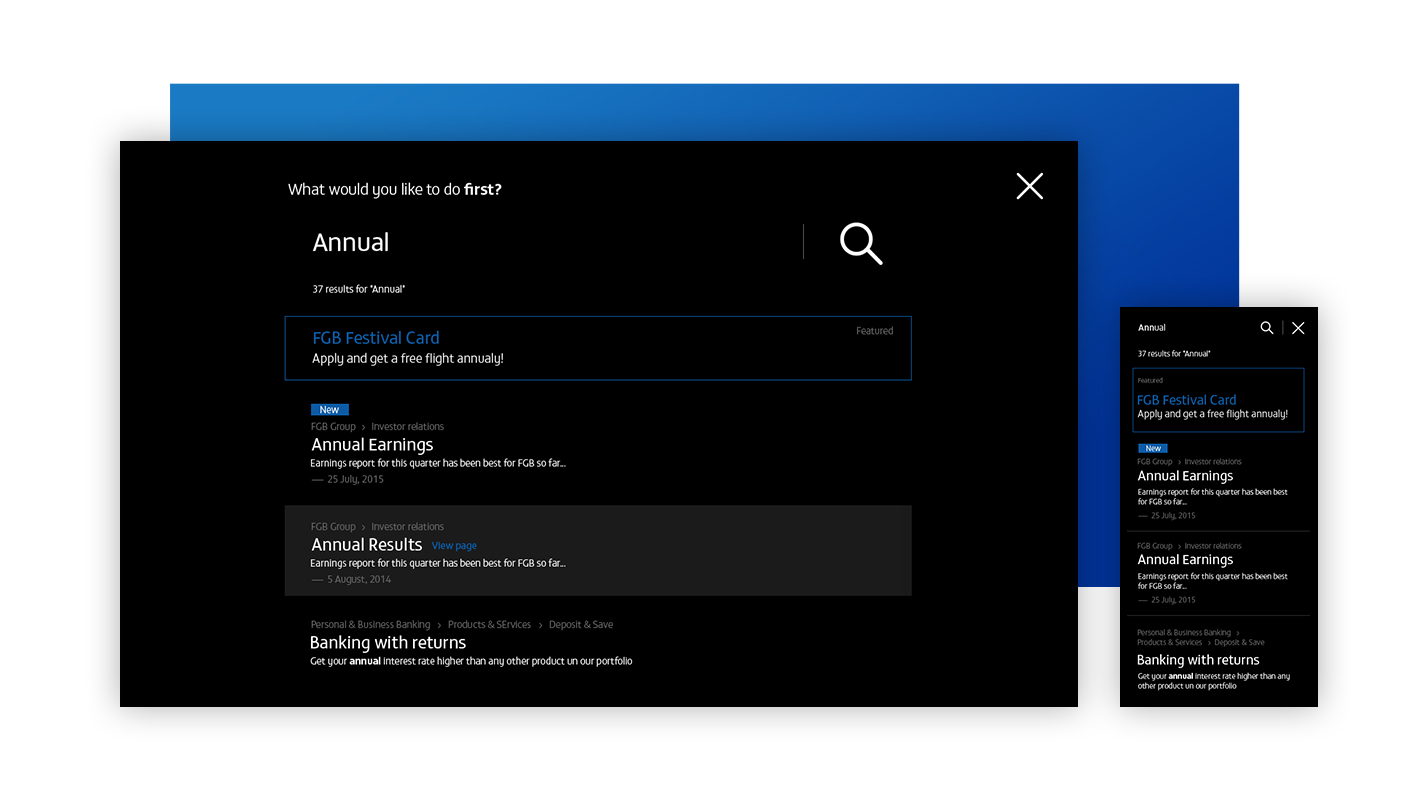This screenshot has width=1426, height=797.
Task: Open 'Banking with returns' in the mobile panel
Action: [1197, 660]
